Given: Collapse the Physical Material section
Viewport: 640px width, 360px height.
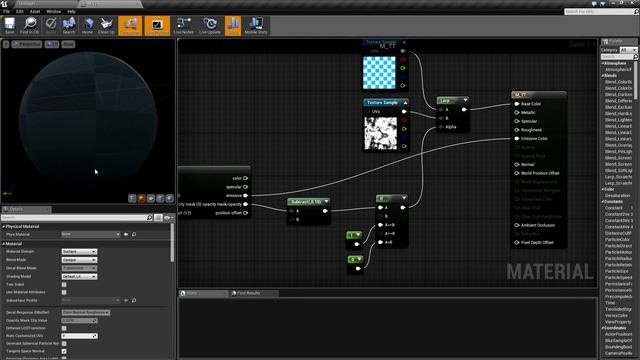Looking at the screenshot, I should [x=3, y=227].
